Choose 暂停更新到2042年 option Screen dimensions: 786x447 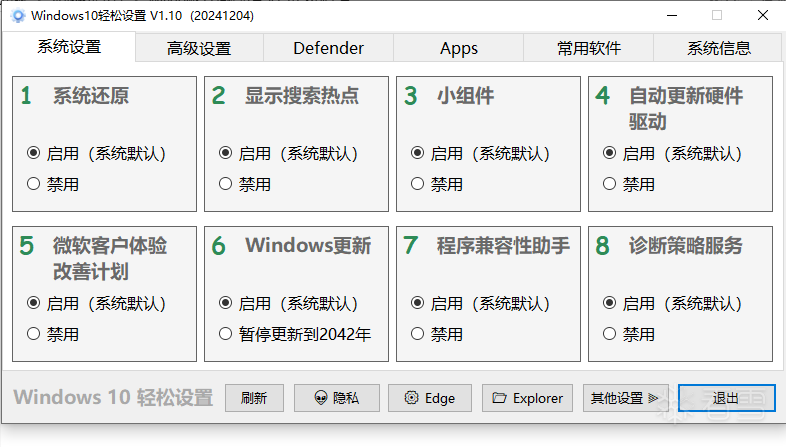pyautogui.click(x=295, y=334)
